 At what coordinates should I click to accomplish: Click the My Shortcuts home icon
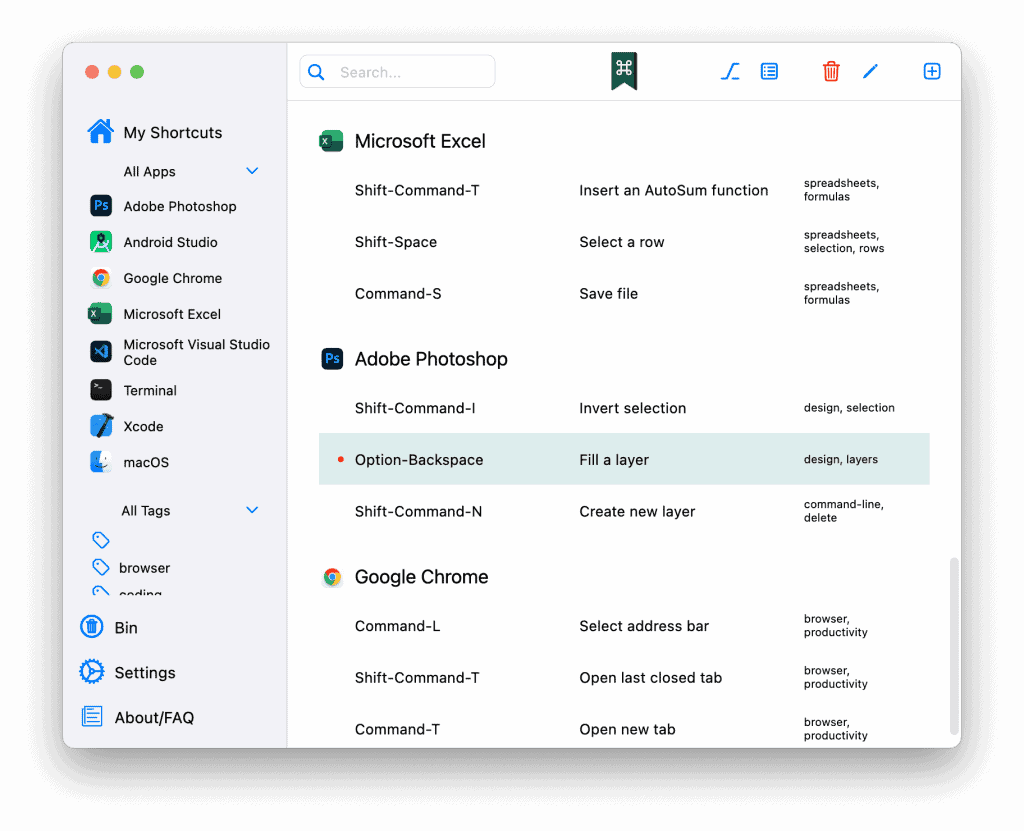(101, 131)
